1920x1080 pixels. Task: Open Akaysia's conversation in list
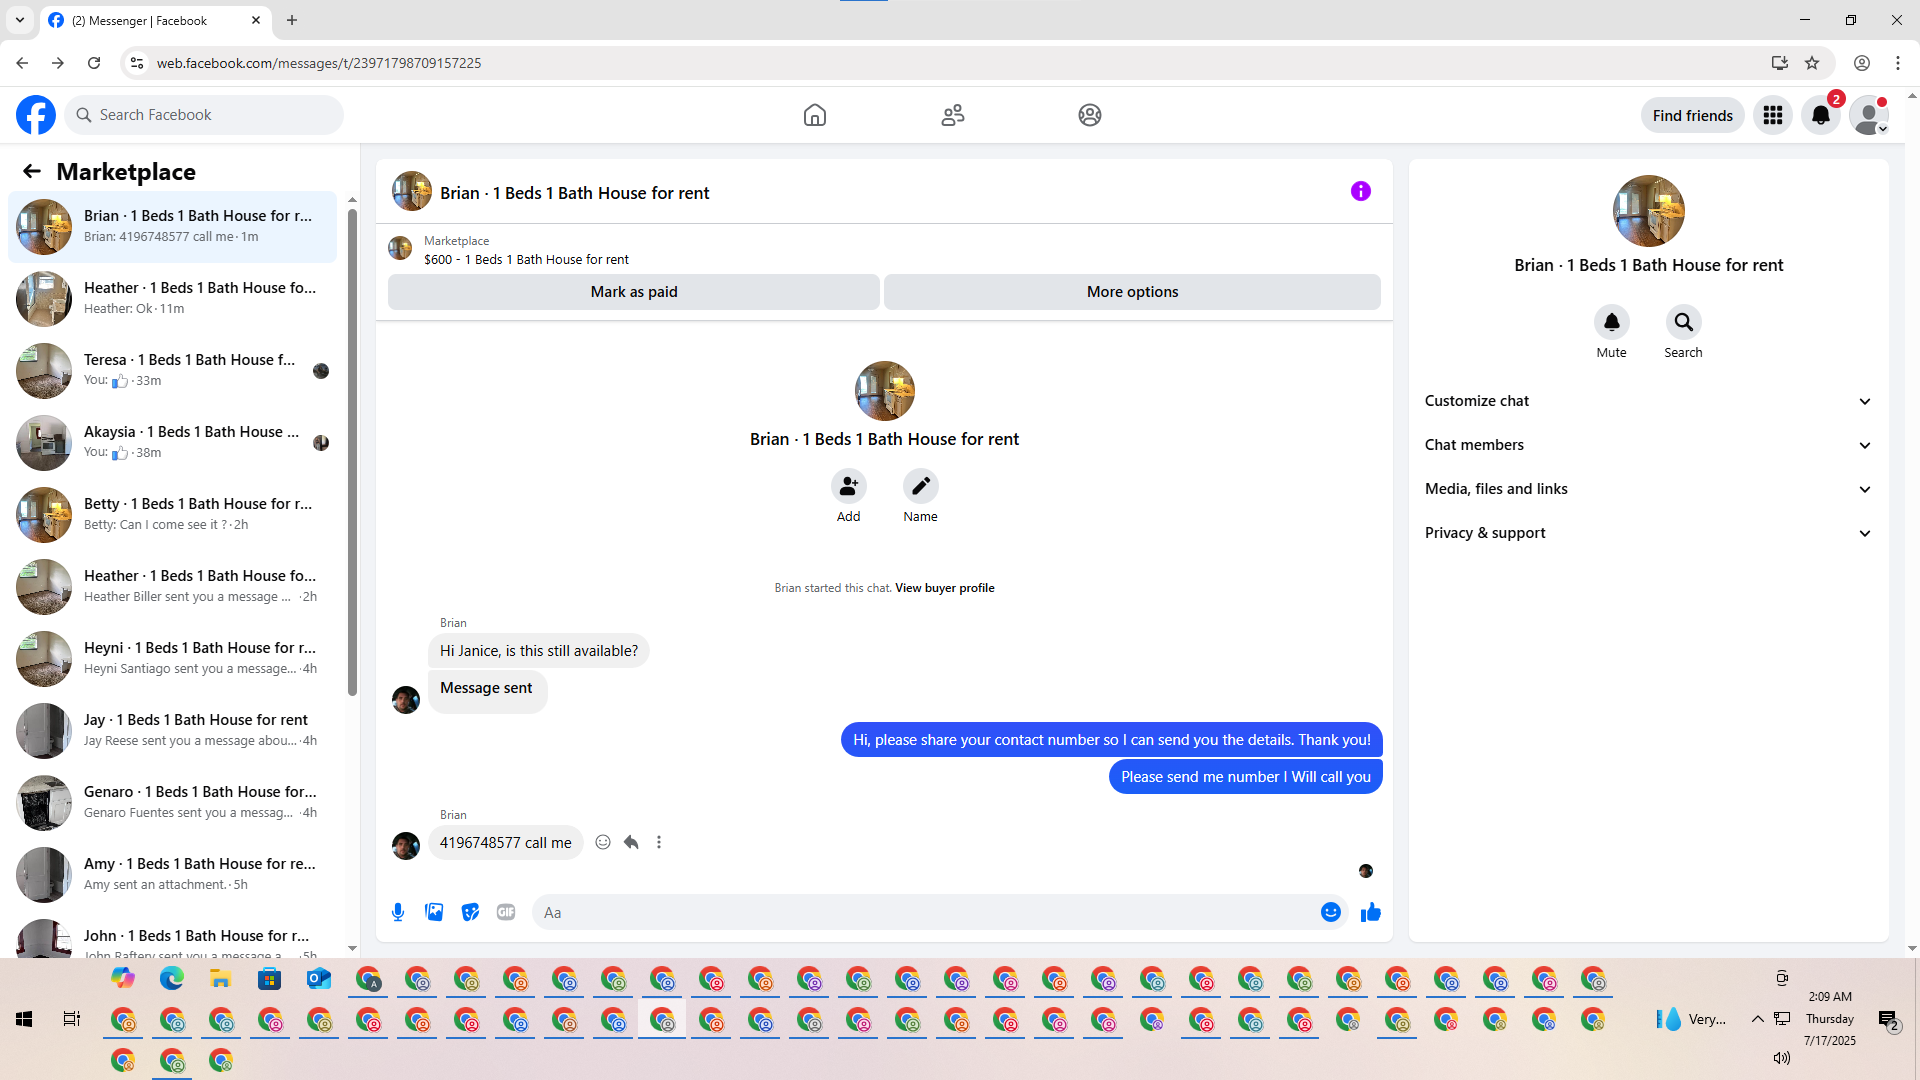point(172,443)
